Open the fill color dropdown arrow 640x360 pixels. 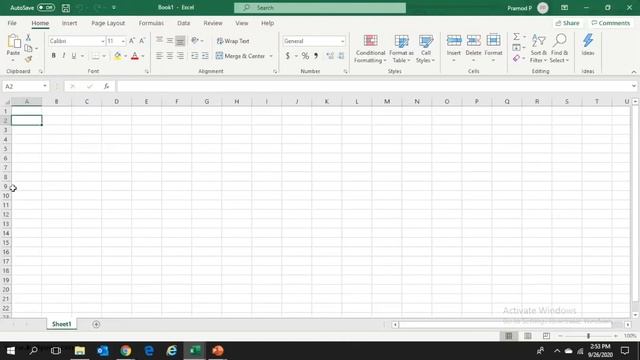pyautogui.click(x=125, y=56)
